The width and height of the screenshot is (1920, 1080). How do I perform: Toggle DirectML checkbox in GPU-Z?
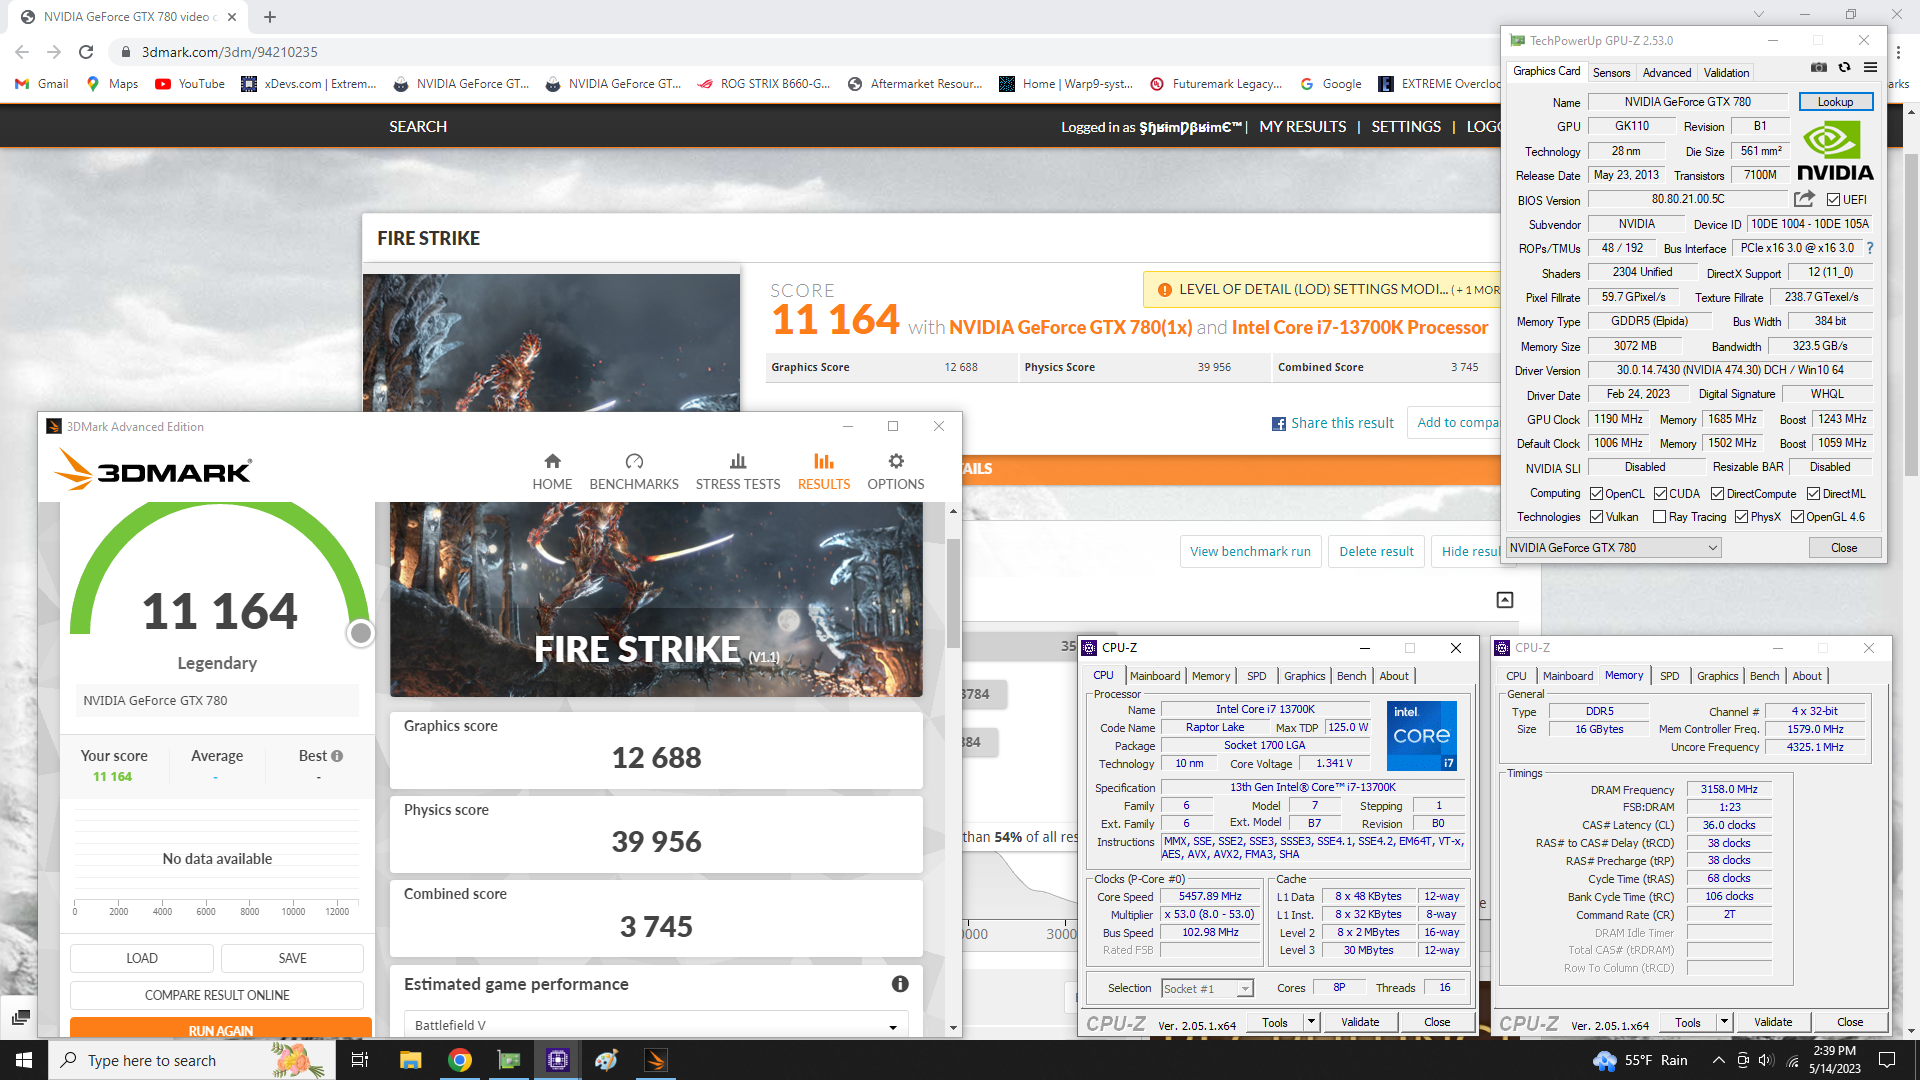1813,494
